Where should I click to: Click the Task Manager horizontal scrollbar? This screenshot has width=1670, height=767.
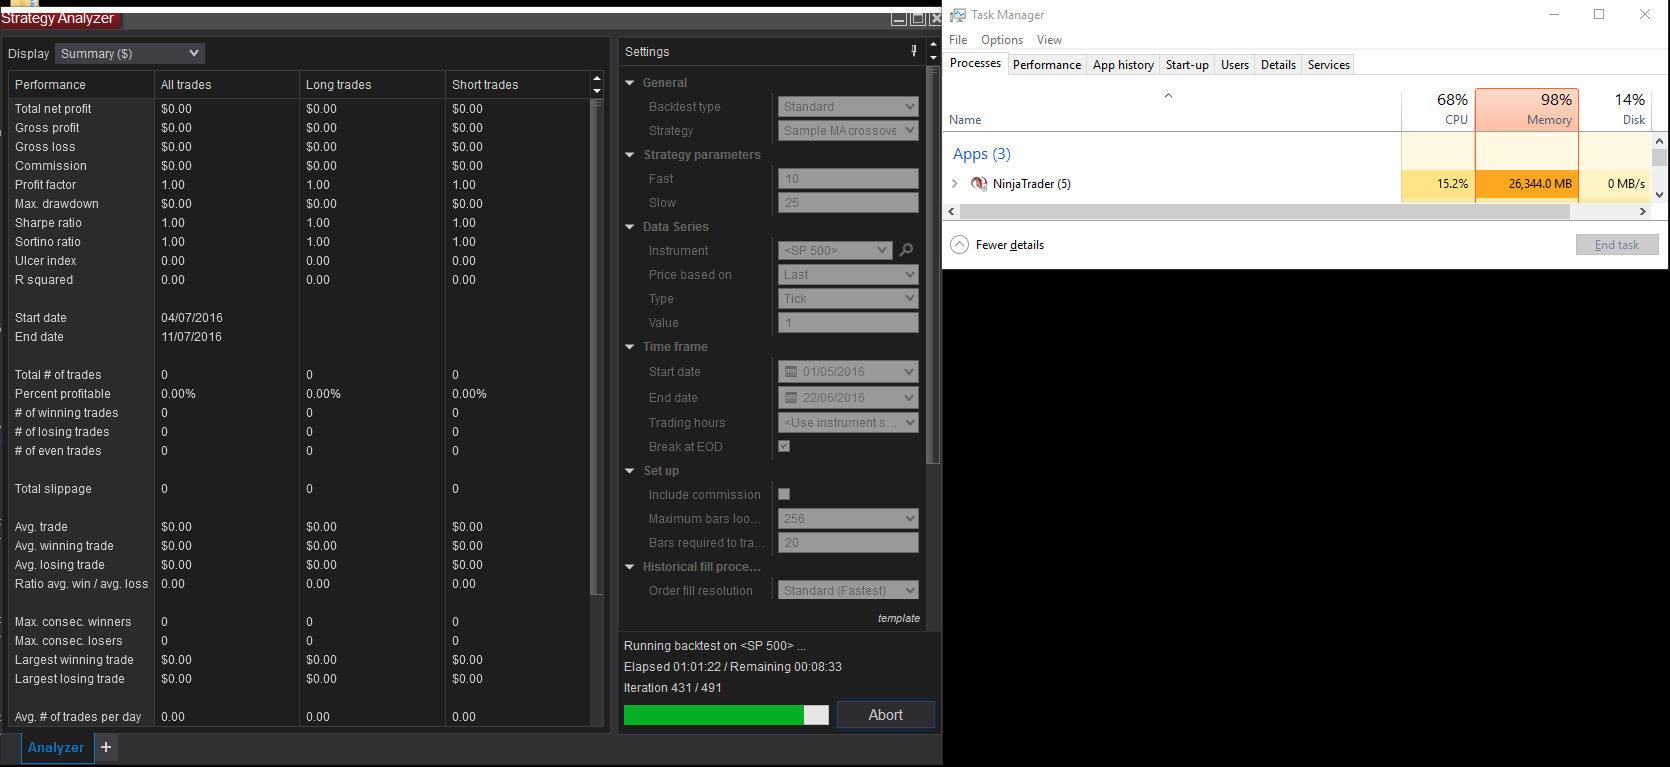pos(1264,212)
